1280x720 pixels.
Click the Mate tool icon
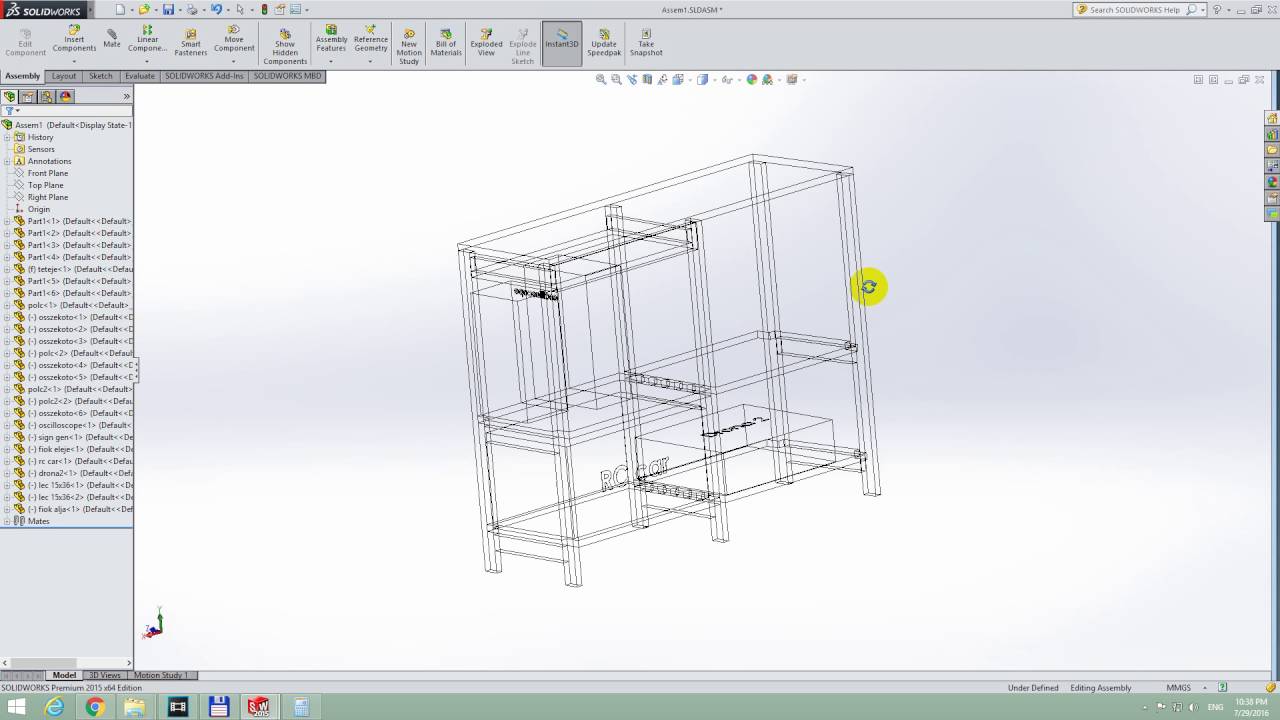point(112,38)
